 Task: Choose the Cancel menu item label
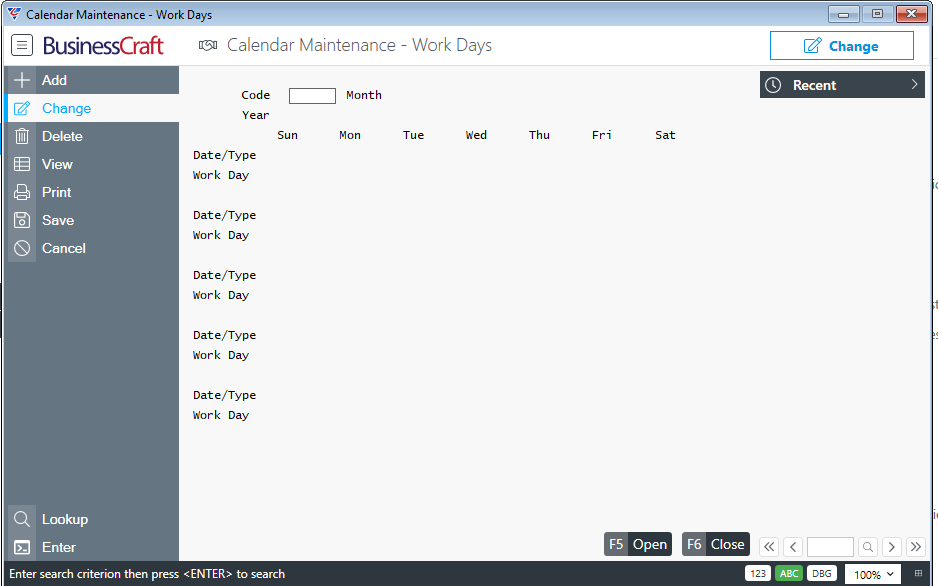point(63,248)
